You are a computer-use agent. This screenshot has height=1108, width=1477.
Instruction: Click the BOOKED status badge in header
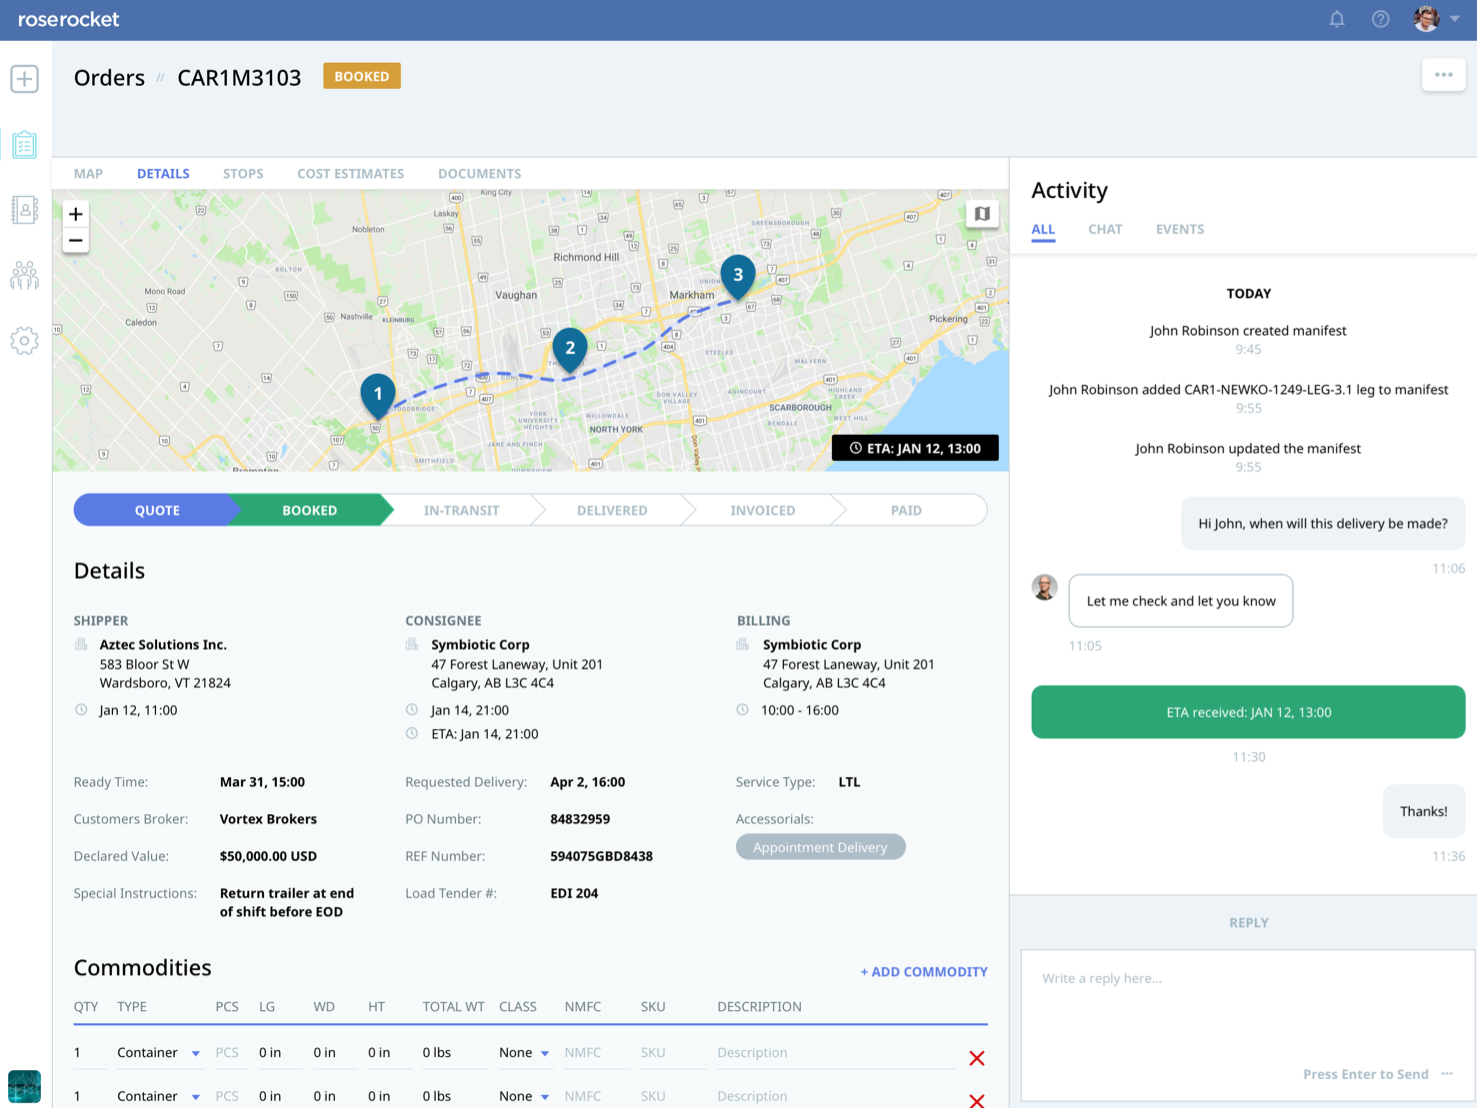point(362,76)
